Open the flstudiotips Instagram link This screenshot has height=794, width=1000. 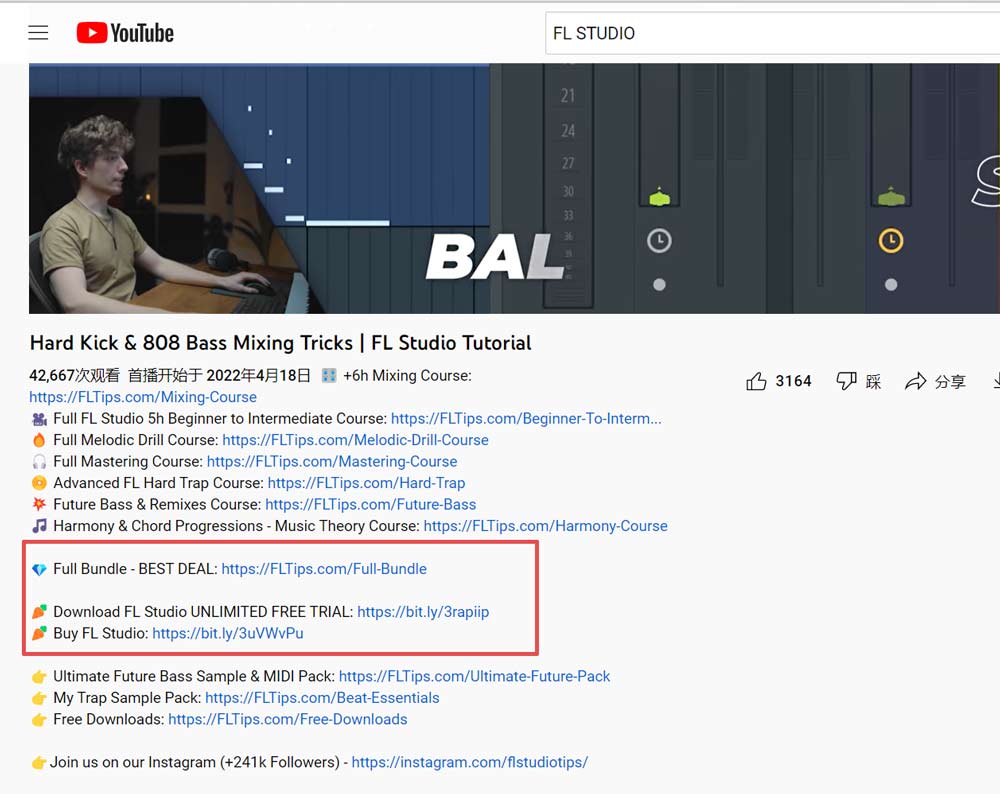coord(470,762)
